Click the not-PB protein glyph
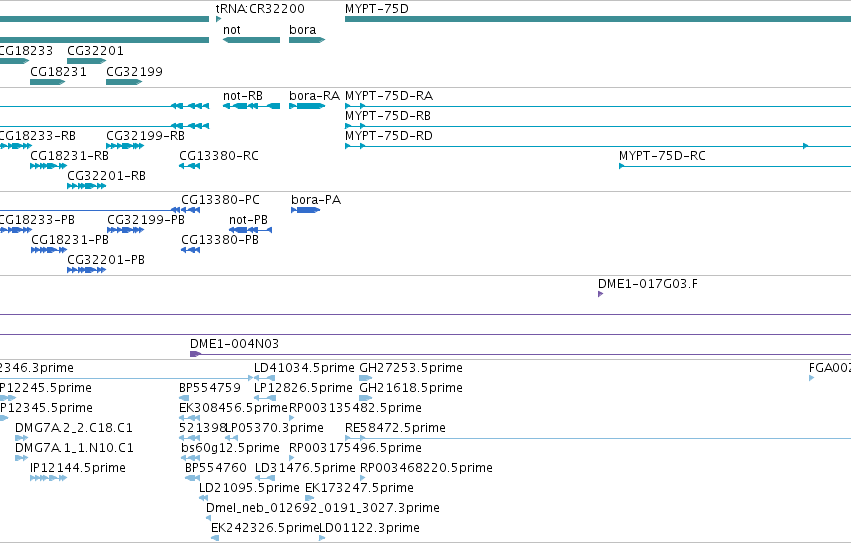 pos(250,230)
